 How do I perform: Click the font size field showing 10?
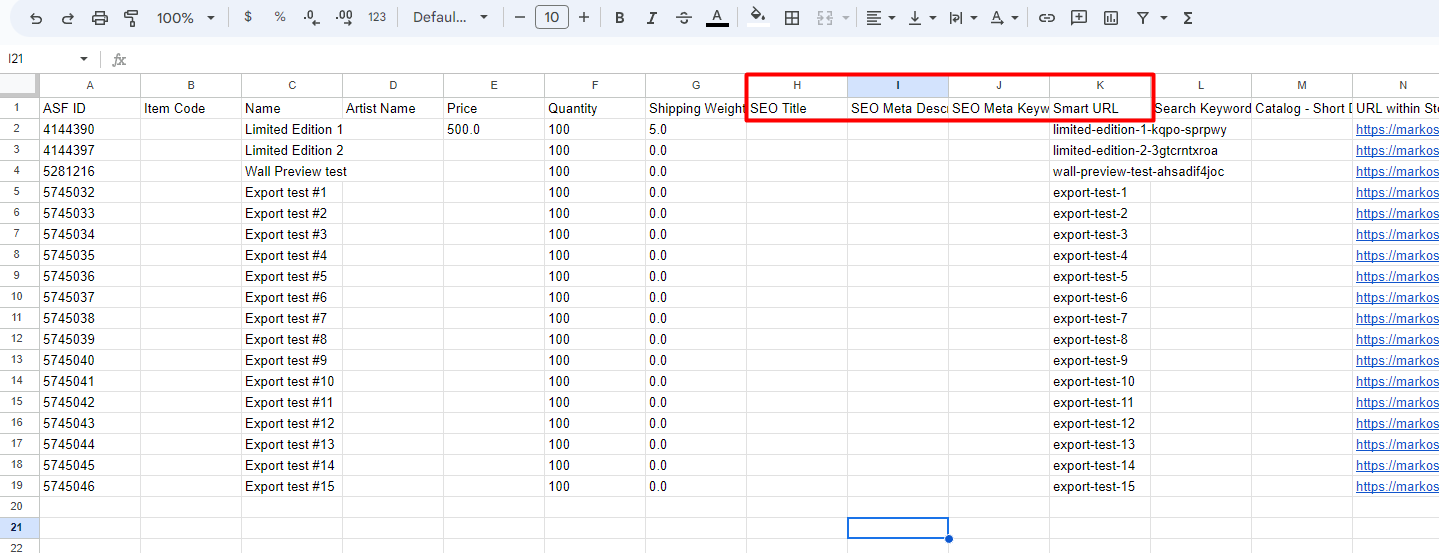[552, 18]
